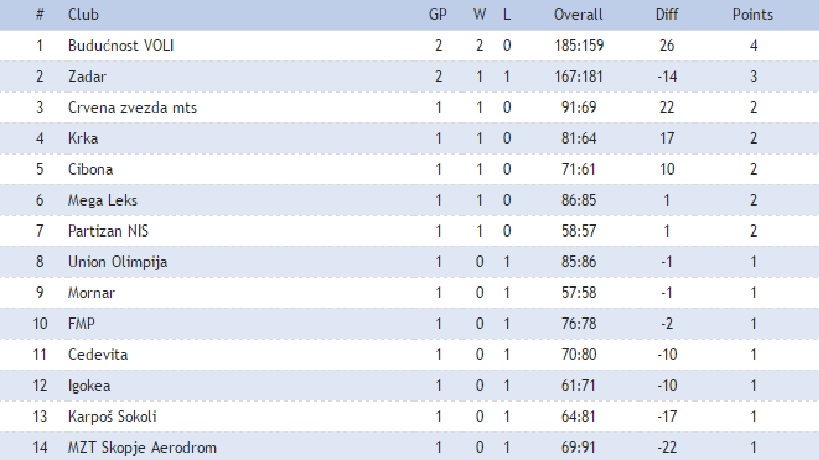Viewport: 819px width, 460px height.
Task: Sort standings by GP column header
Action: point(437,15)
